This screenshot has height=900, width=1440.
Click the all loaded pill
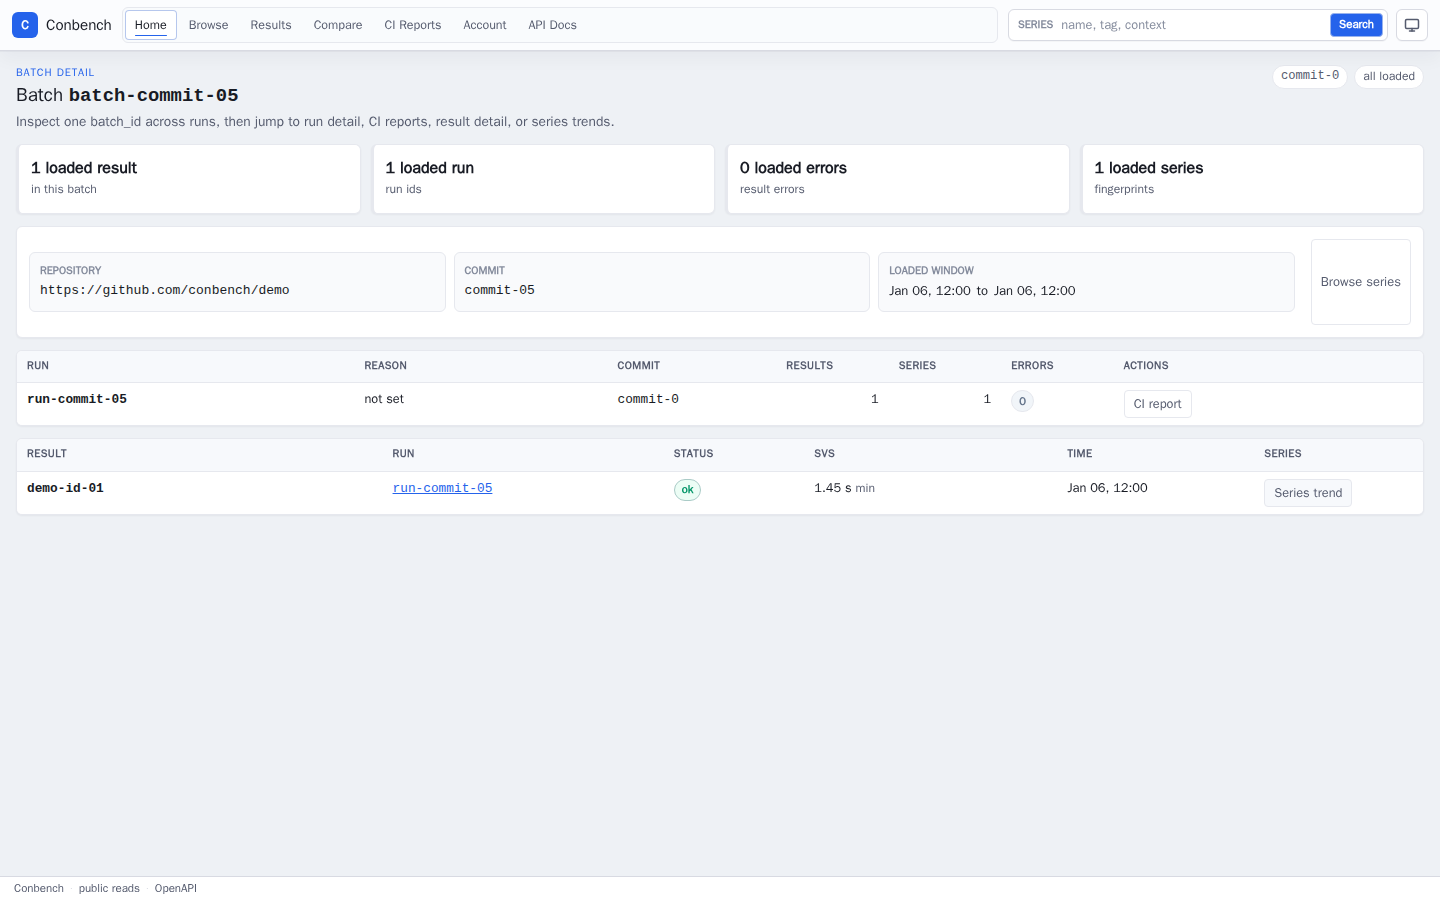pyautogui.click(x=1389, y=76)
